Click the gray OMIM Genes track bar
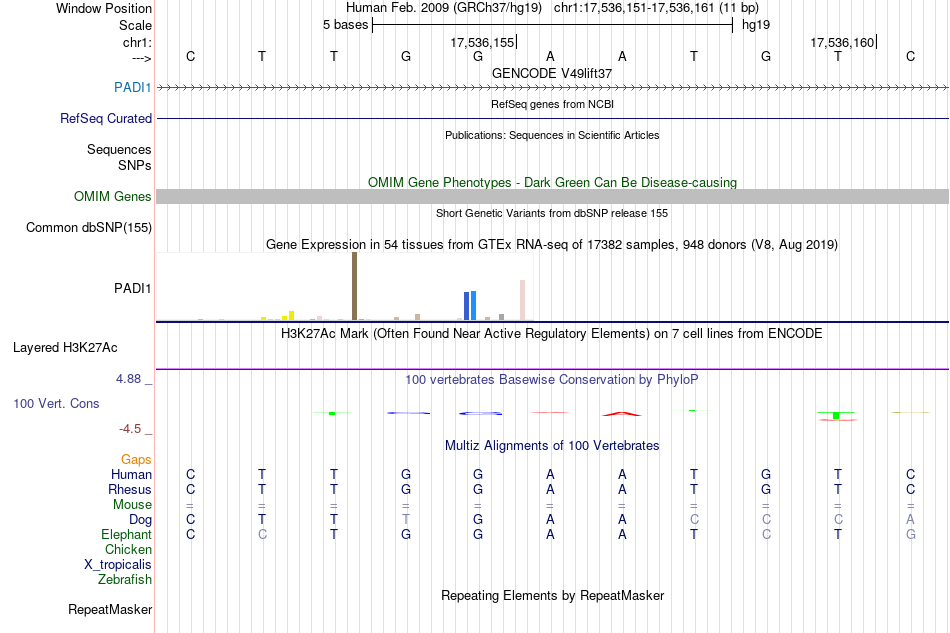The width and height of the screenshot is (950, 633). [552, 196]
